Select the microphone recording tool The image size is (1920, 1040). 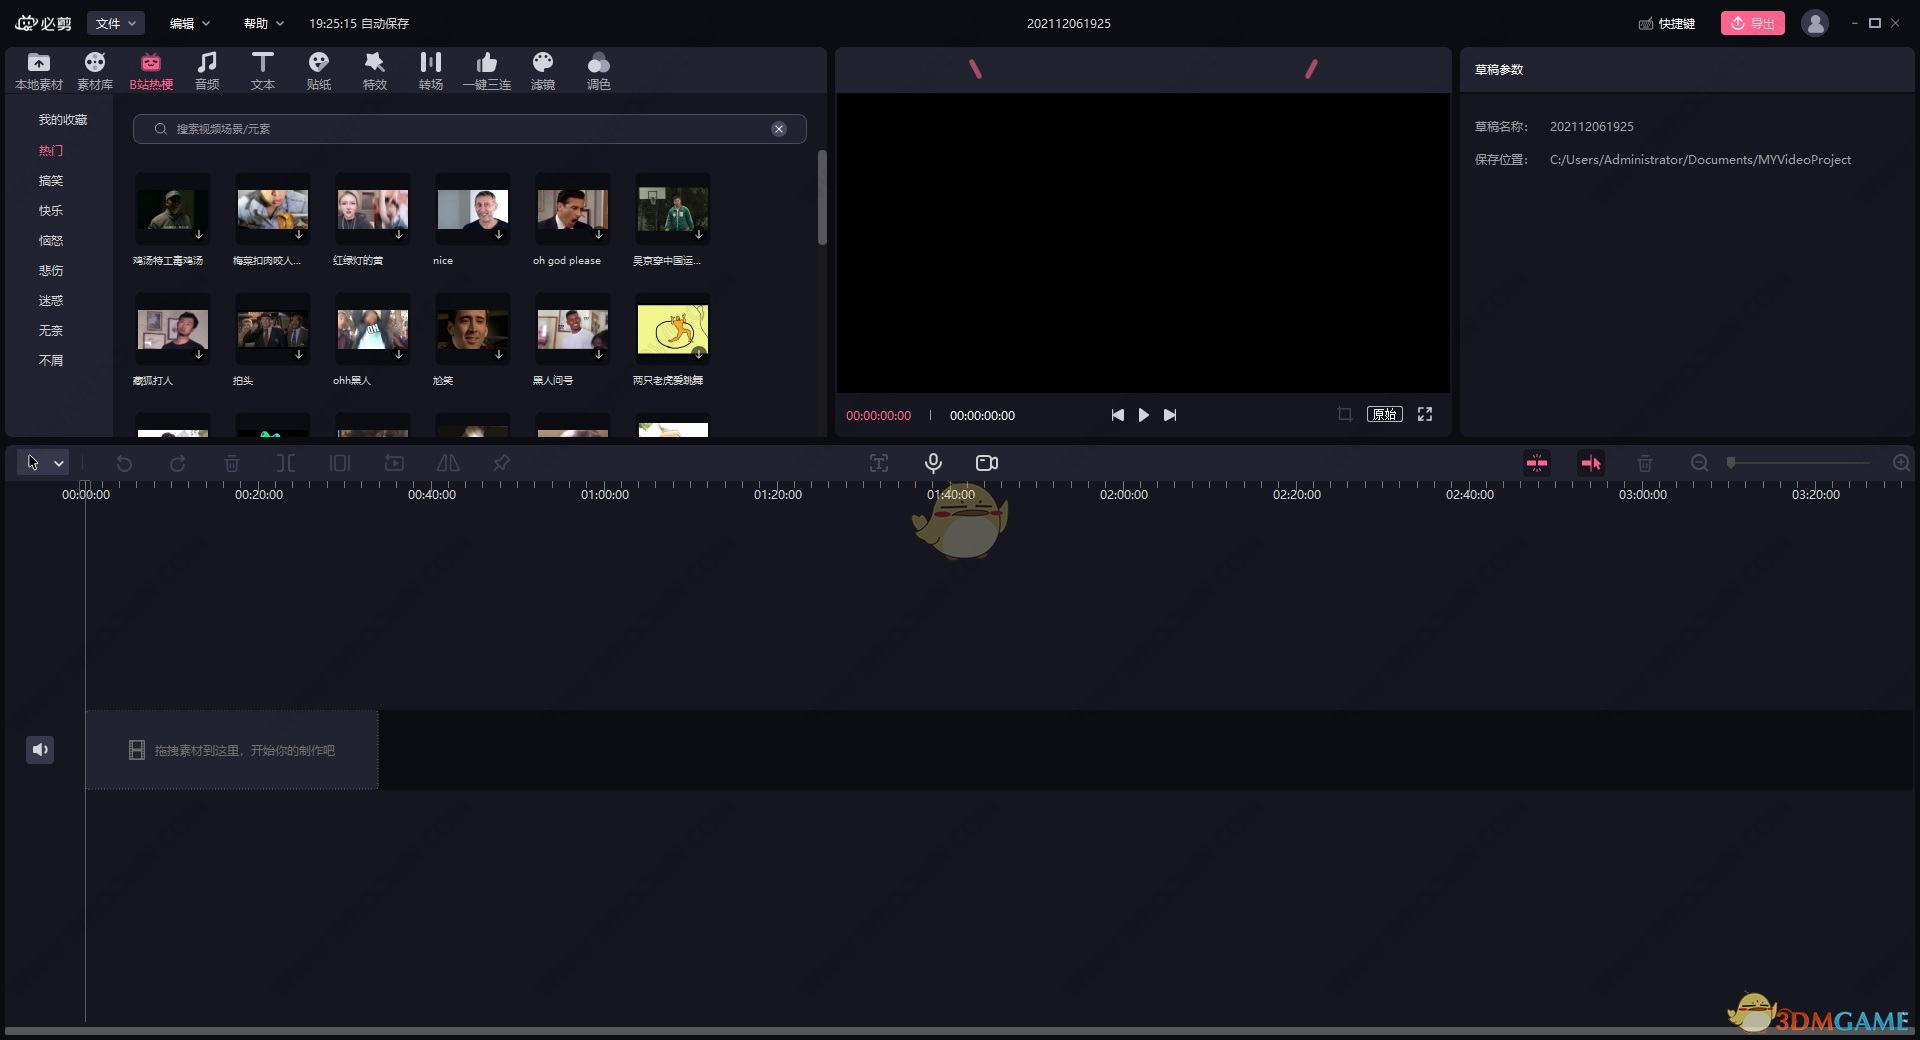(933, 462)
